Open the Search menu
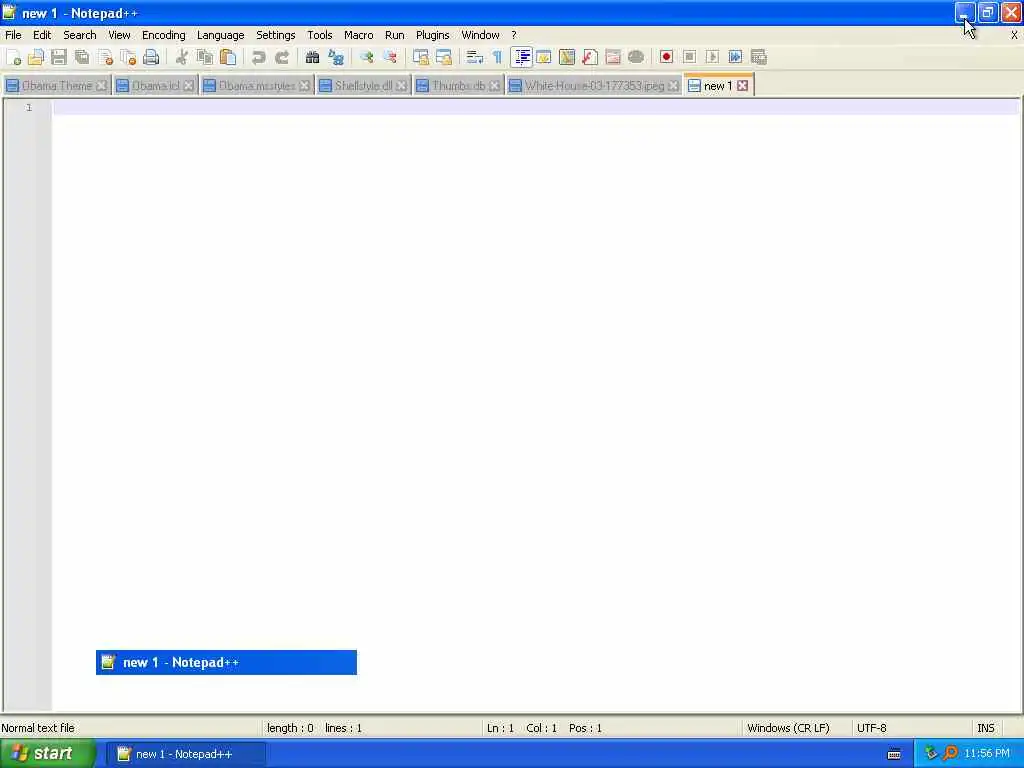This screenshot has width=1024, height=768. click(x=80, y=35)
